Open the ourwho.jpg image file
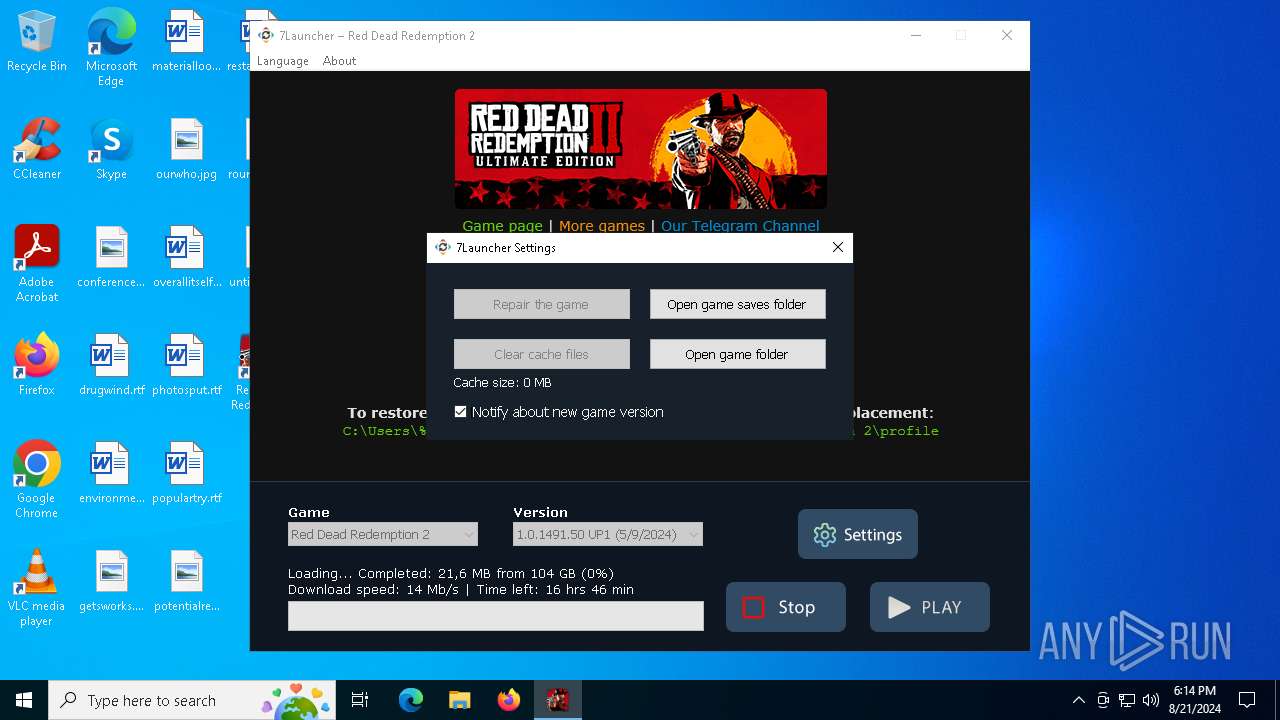 (x=186, y=150)
